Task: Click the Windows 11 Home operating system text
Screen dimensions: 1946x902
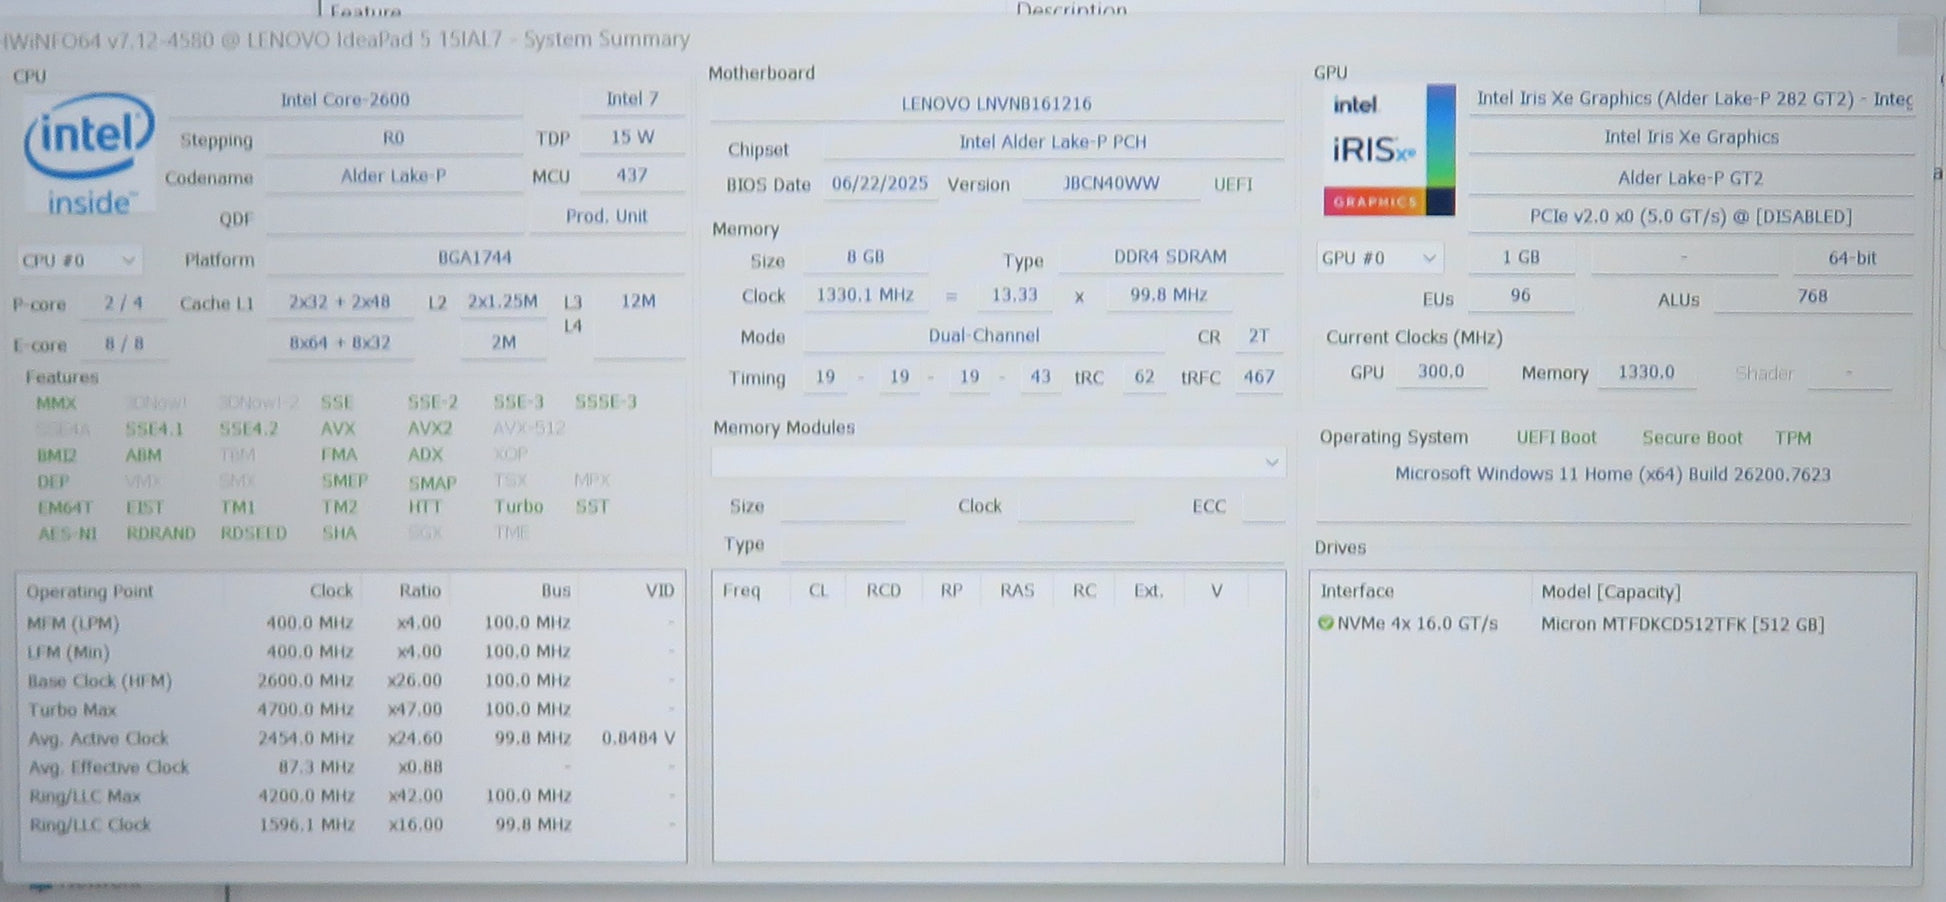Action: point(1612,475)
